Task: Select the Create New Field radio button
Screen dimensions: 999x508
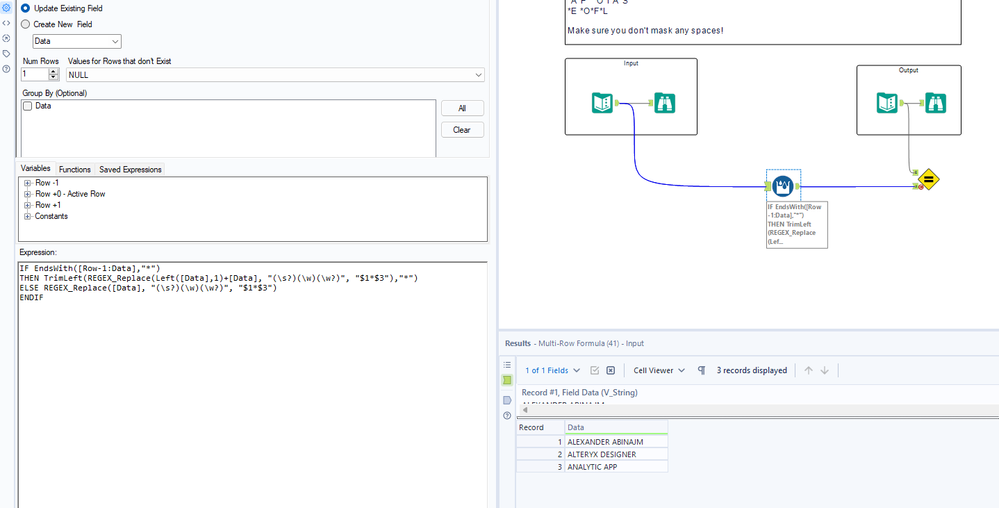Action: [x=25, y=24]
